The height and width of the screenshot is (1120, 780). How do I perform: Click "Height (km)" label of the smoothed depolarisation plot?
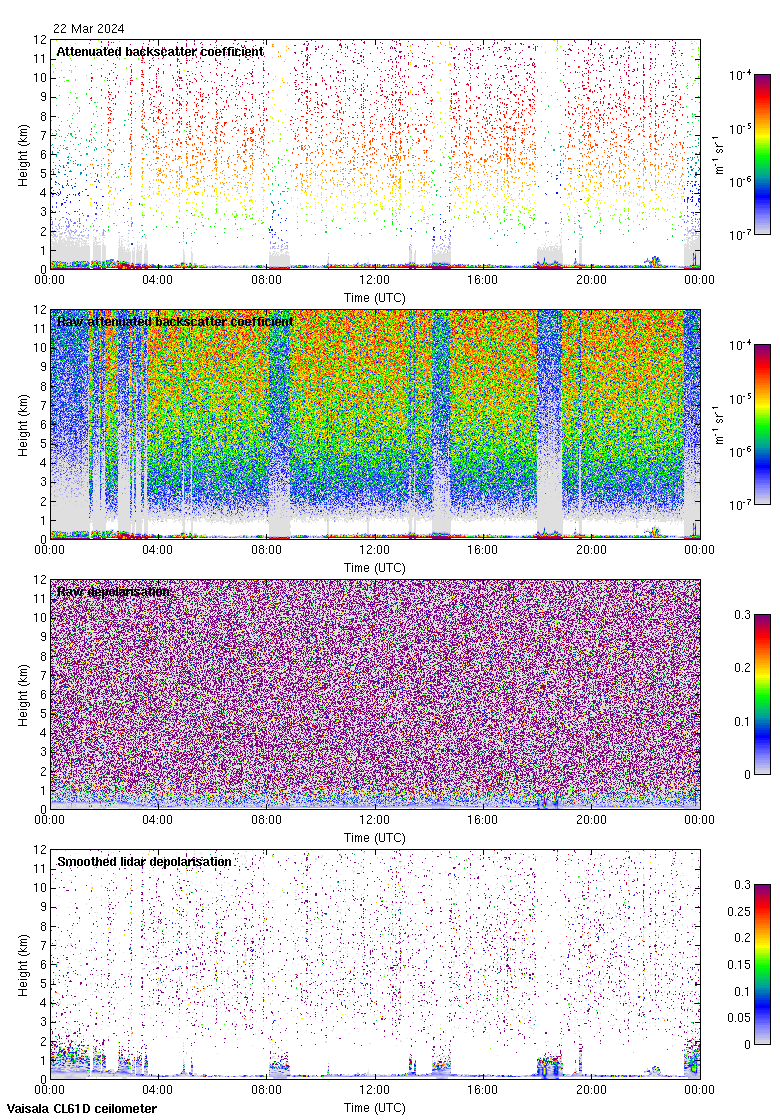coord(24,964)
